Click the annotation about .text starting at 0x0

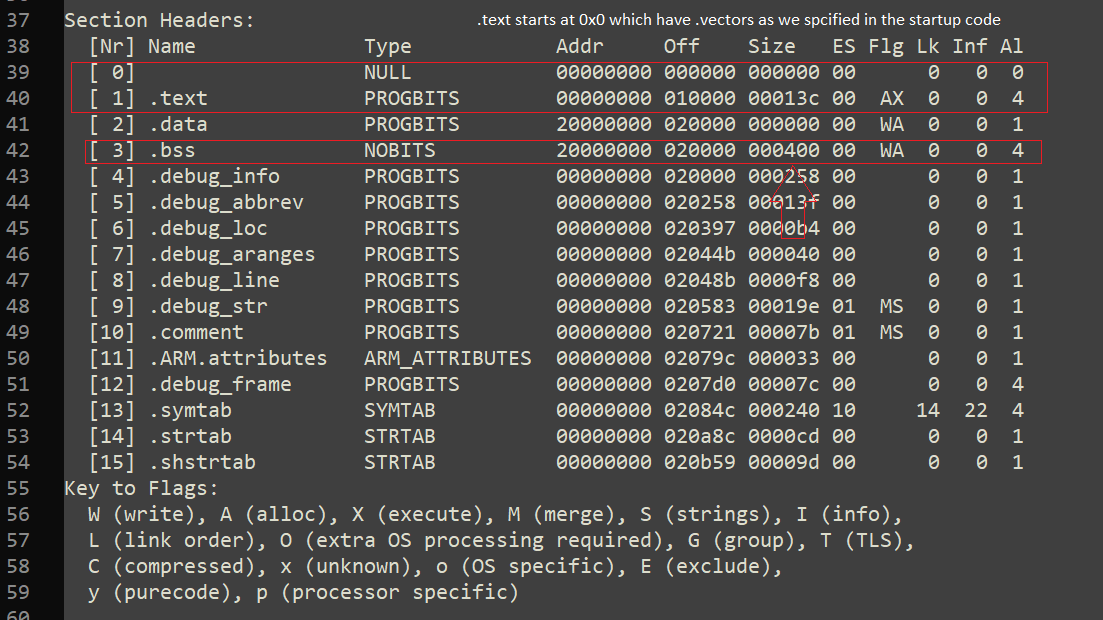[x=739, y=20]
